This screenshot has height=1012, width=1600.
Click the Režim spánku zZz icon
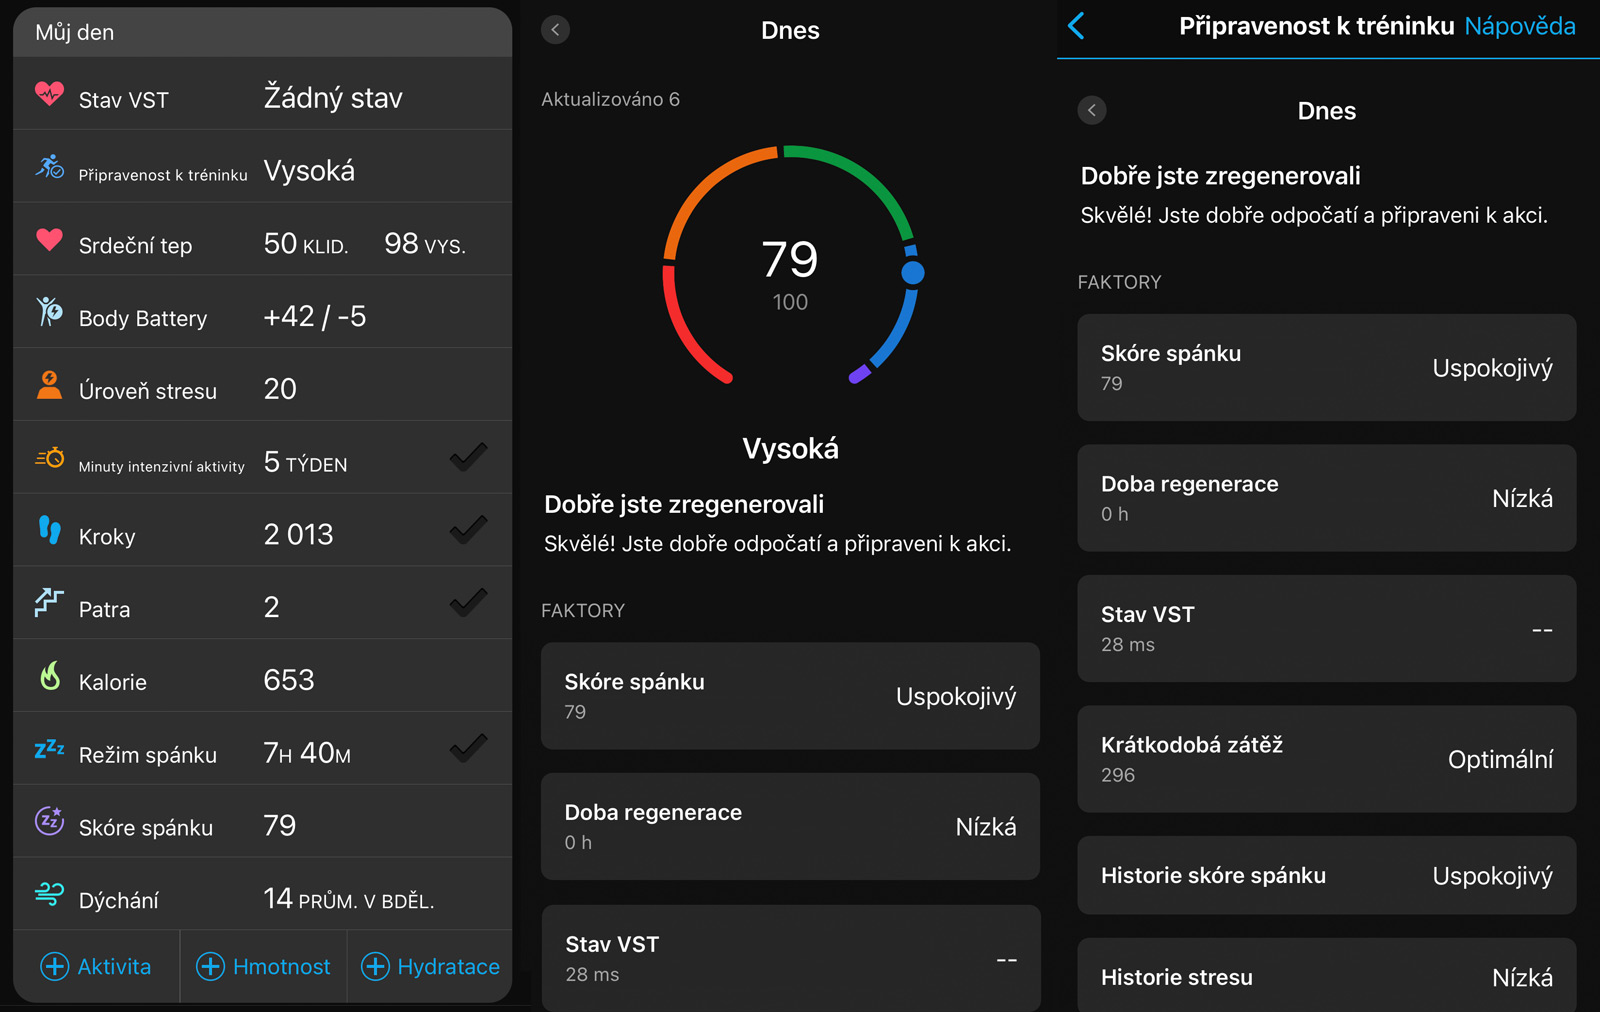click(49, 748)
